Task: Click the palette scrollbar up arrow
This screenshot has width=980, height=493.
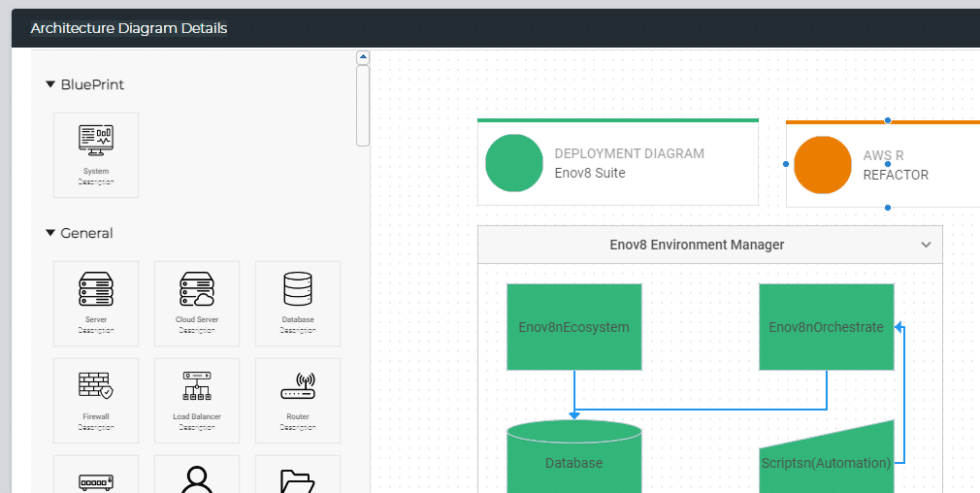Action: [363, 57]
